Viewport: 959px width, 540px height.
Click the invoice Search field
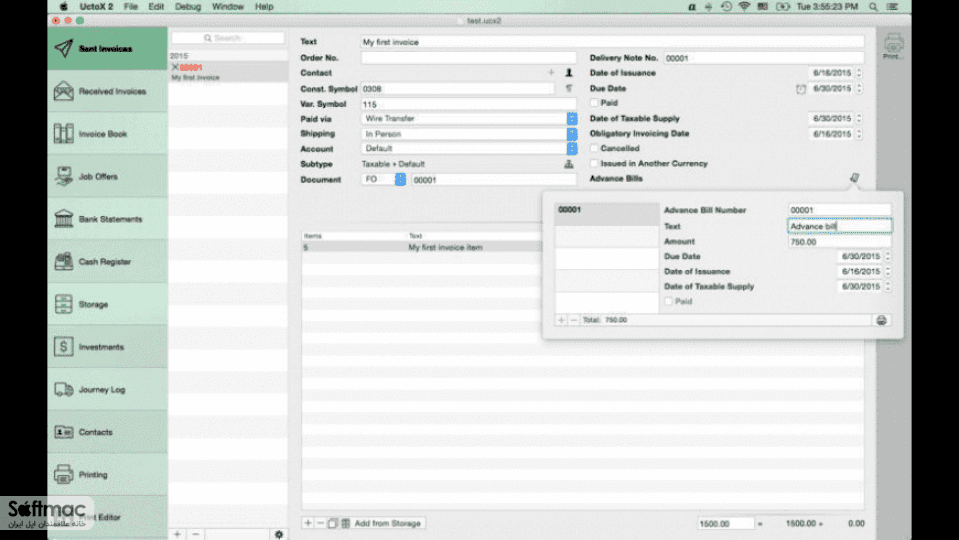228,38
